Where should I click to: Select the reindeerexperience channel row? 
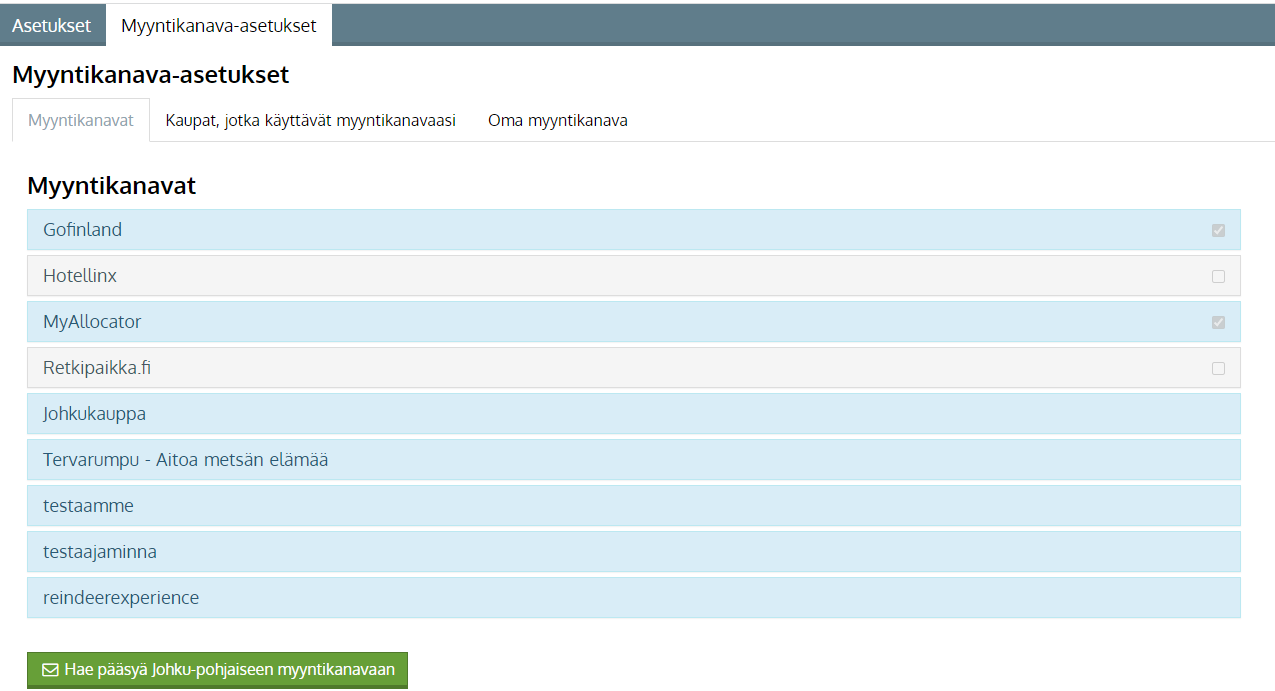(634, 598)
